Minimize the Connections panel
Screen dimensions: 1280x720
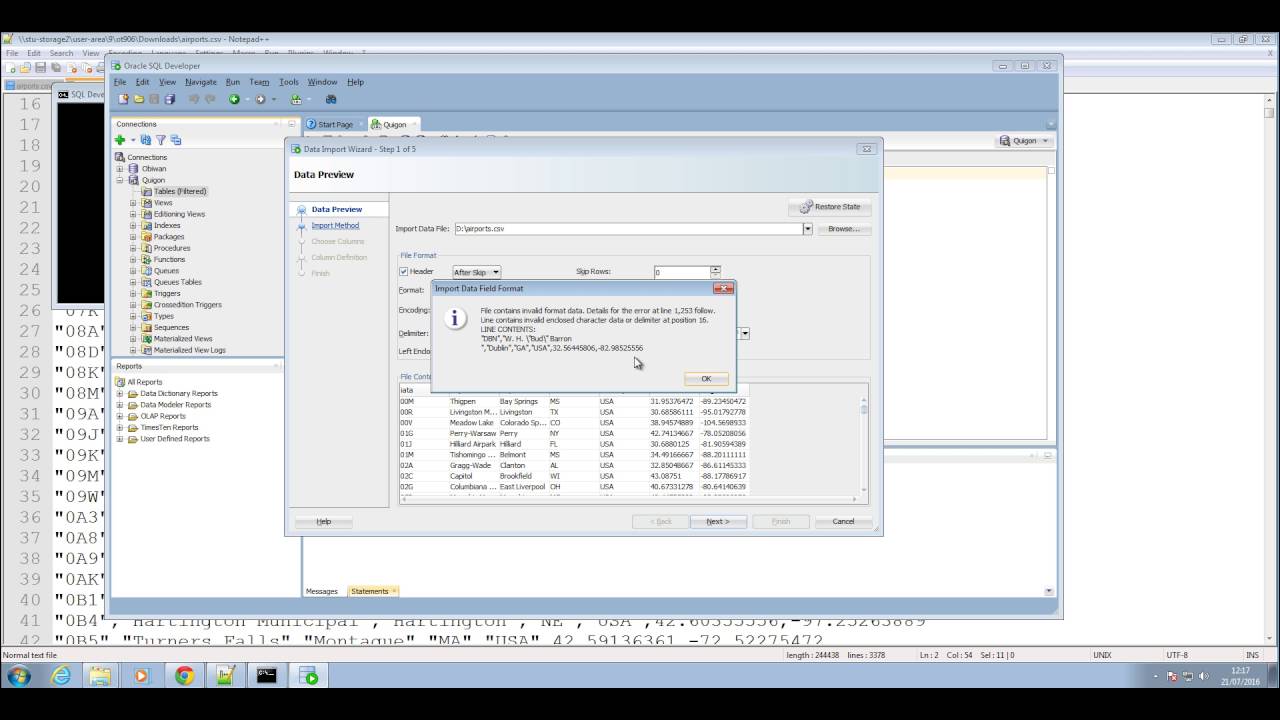[291, 124]
